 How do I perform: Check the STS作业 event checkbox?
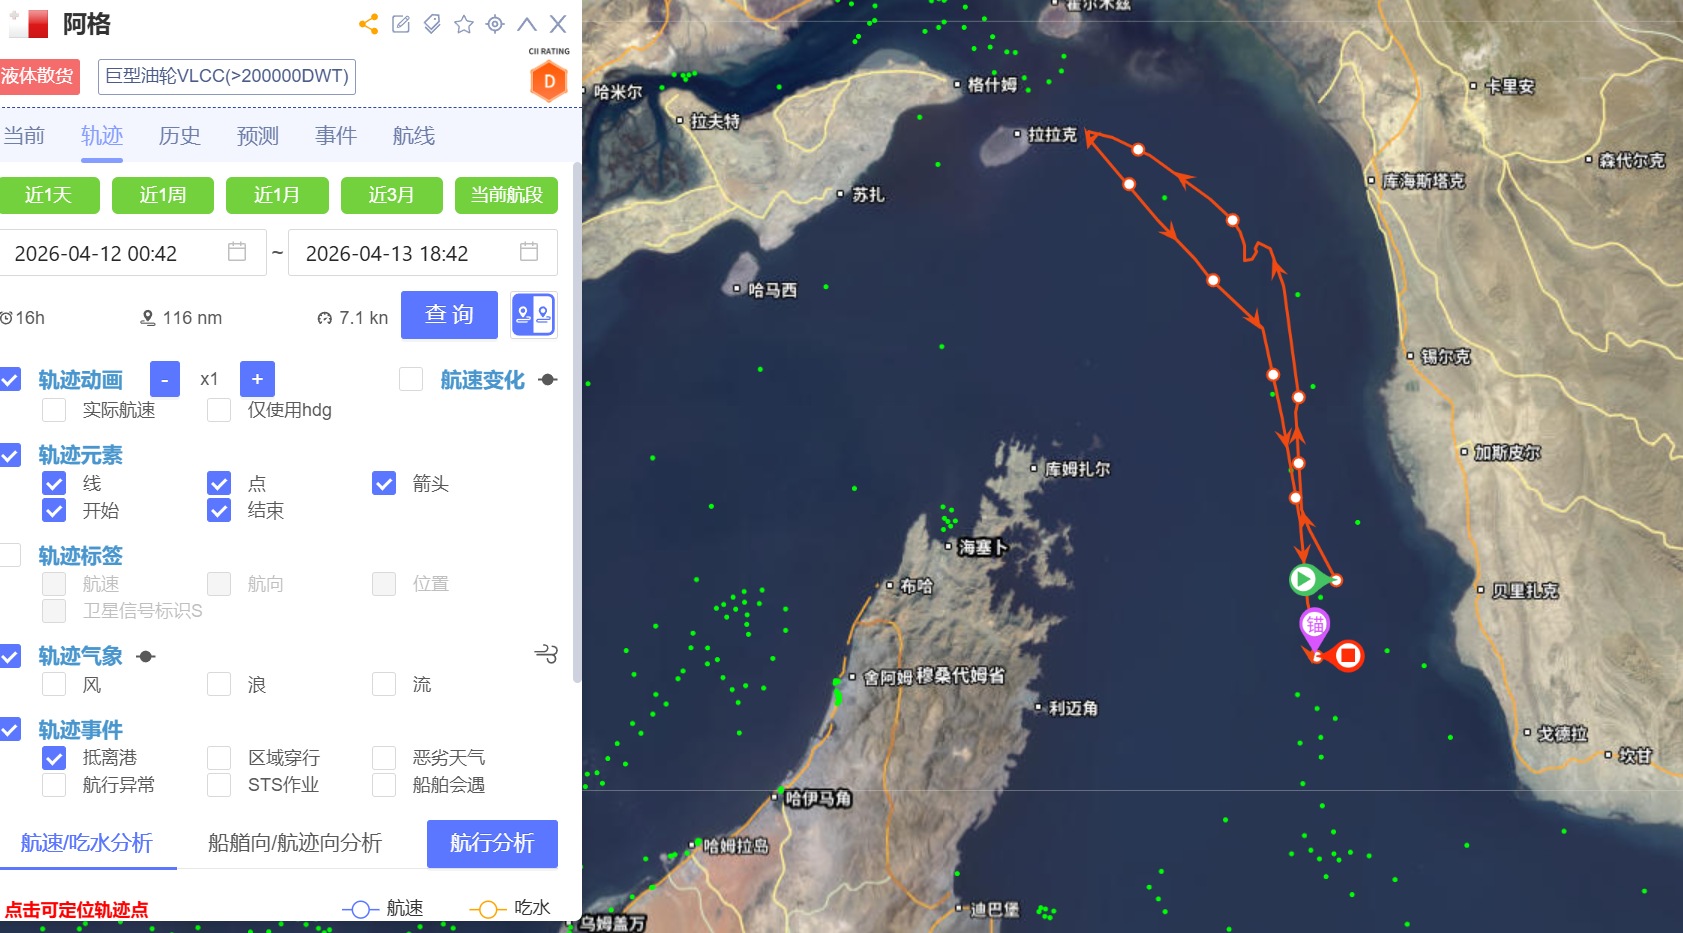[219, 785]
